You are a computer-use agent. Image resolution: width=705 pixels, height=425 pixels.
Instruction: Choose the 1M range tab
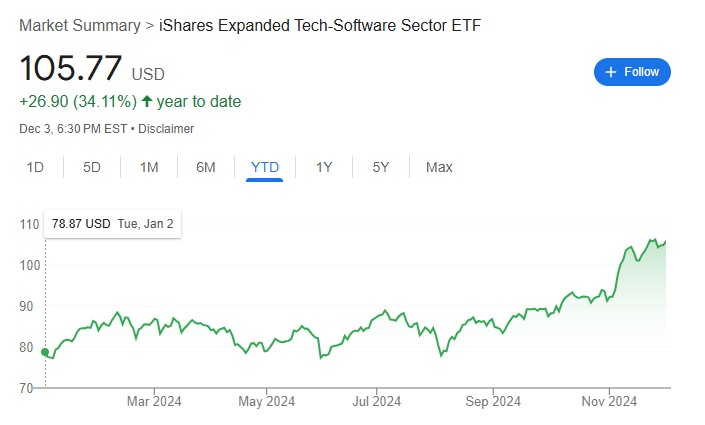(x=149, y=167)
